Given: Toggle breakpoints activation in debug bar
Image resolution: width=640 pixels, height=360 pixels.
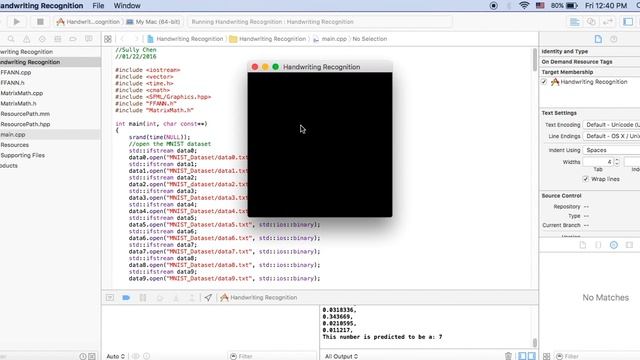Looking at the screenshot, I should [x=126, y=298].
